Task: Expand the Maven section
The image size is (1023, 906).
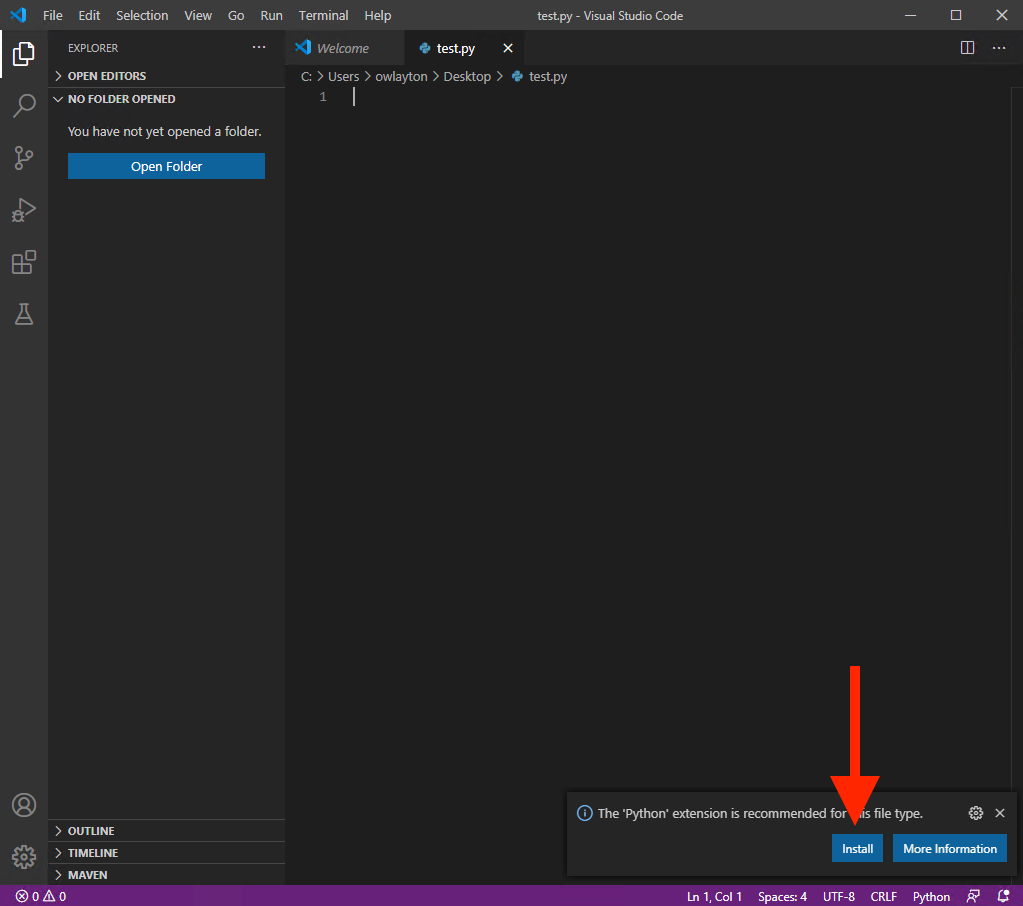Action: 166,875
